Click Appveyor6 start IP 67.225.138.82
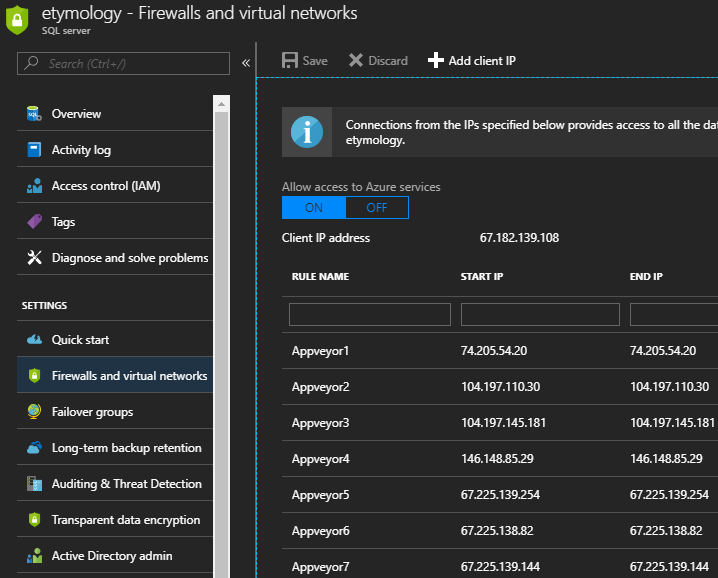Image resolution: width=718 pixels, height=578 pixels. point(497,531)
